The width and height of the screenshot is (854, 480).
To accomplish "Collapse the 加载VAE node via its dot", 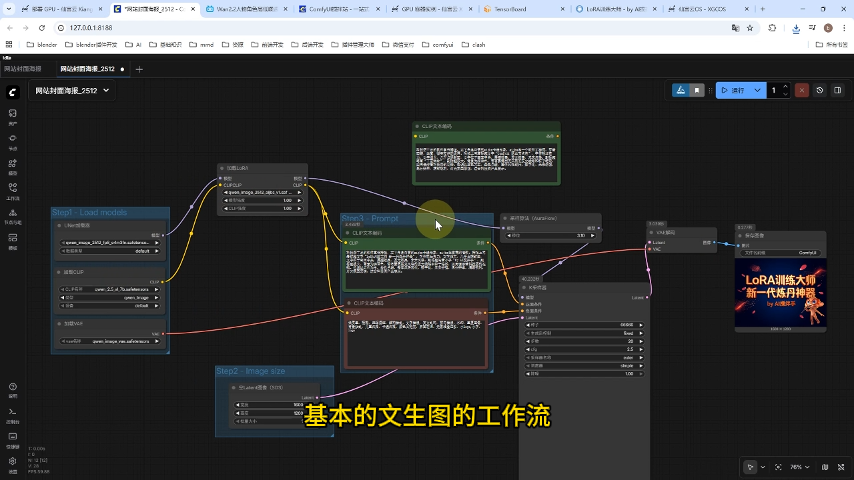I will 59,324.
